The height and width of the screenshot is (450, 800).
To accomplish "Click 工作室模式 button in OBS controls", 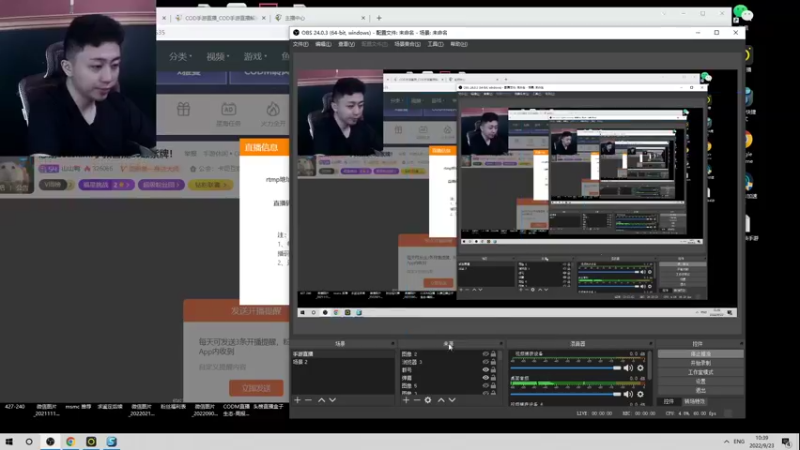I will tap(700, 372).
